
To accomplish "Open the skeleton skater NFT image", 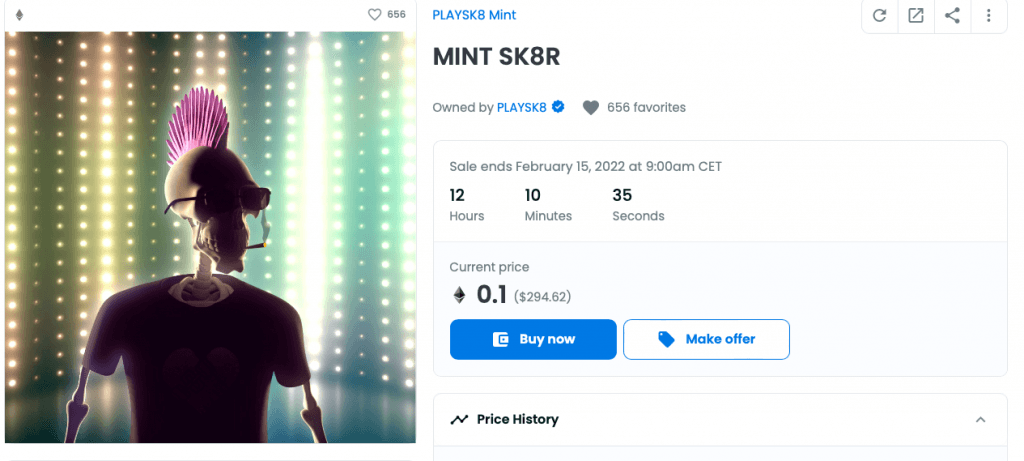I will pos(210,237).
